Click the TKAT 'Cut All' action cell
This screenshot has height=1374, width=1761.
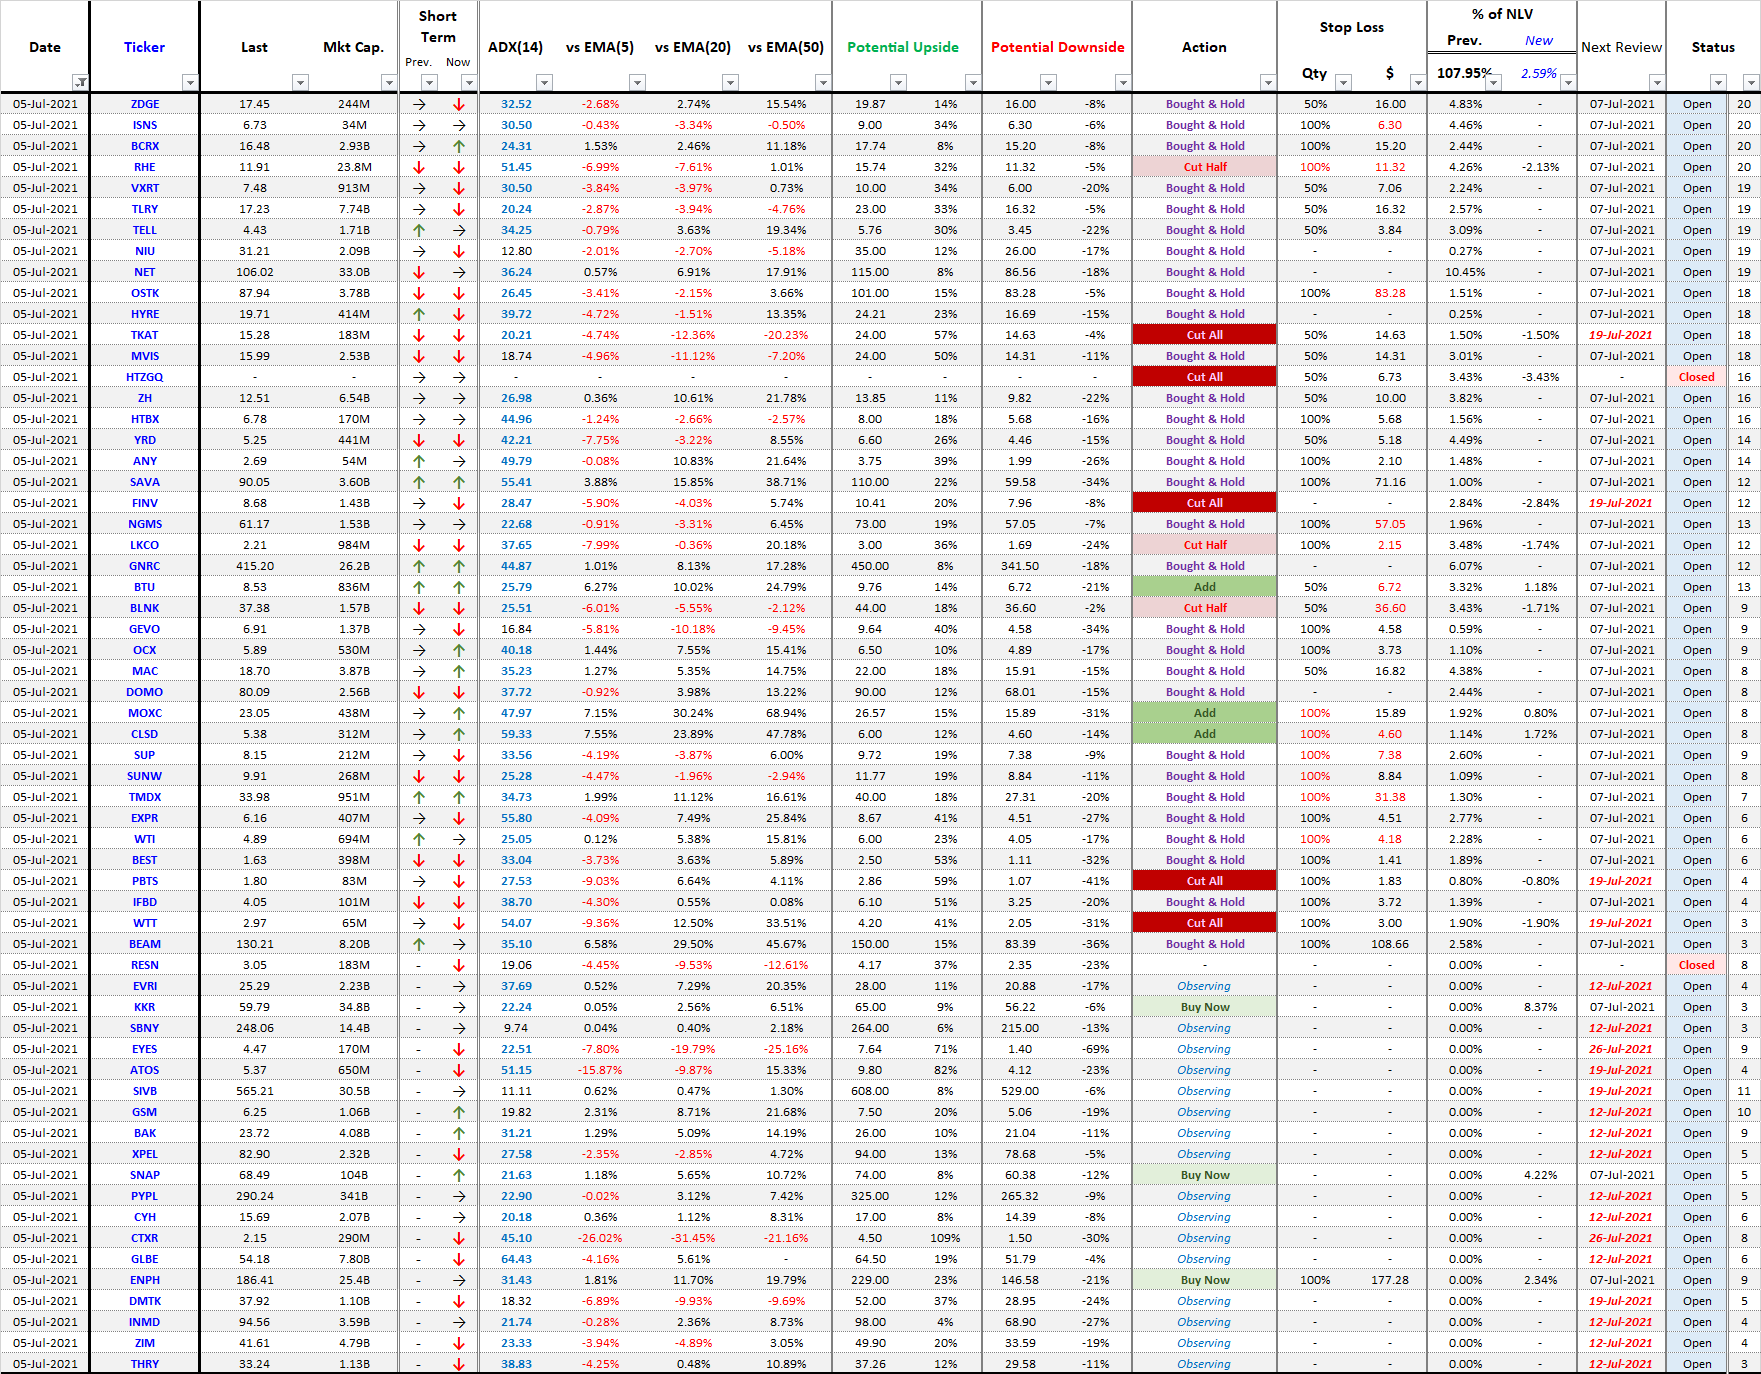pos(1204,335)
